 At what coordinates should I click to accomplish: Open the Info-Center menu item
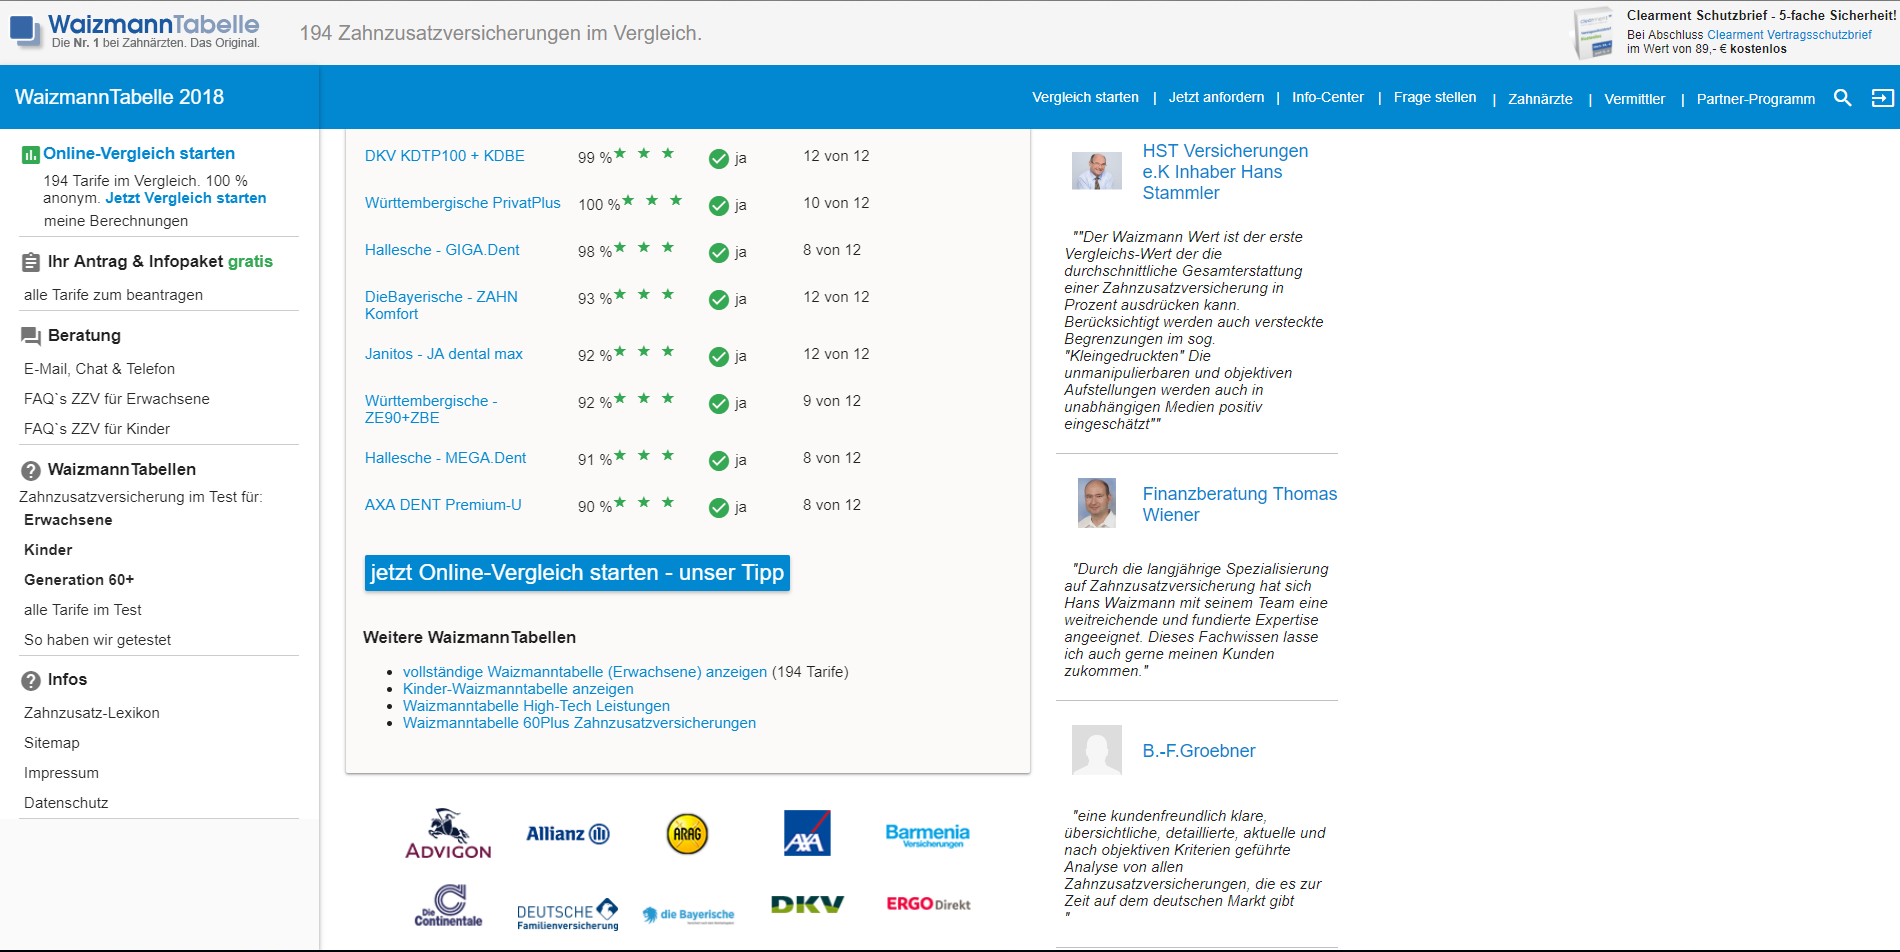click(x=1327, y=97)
